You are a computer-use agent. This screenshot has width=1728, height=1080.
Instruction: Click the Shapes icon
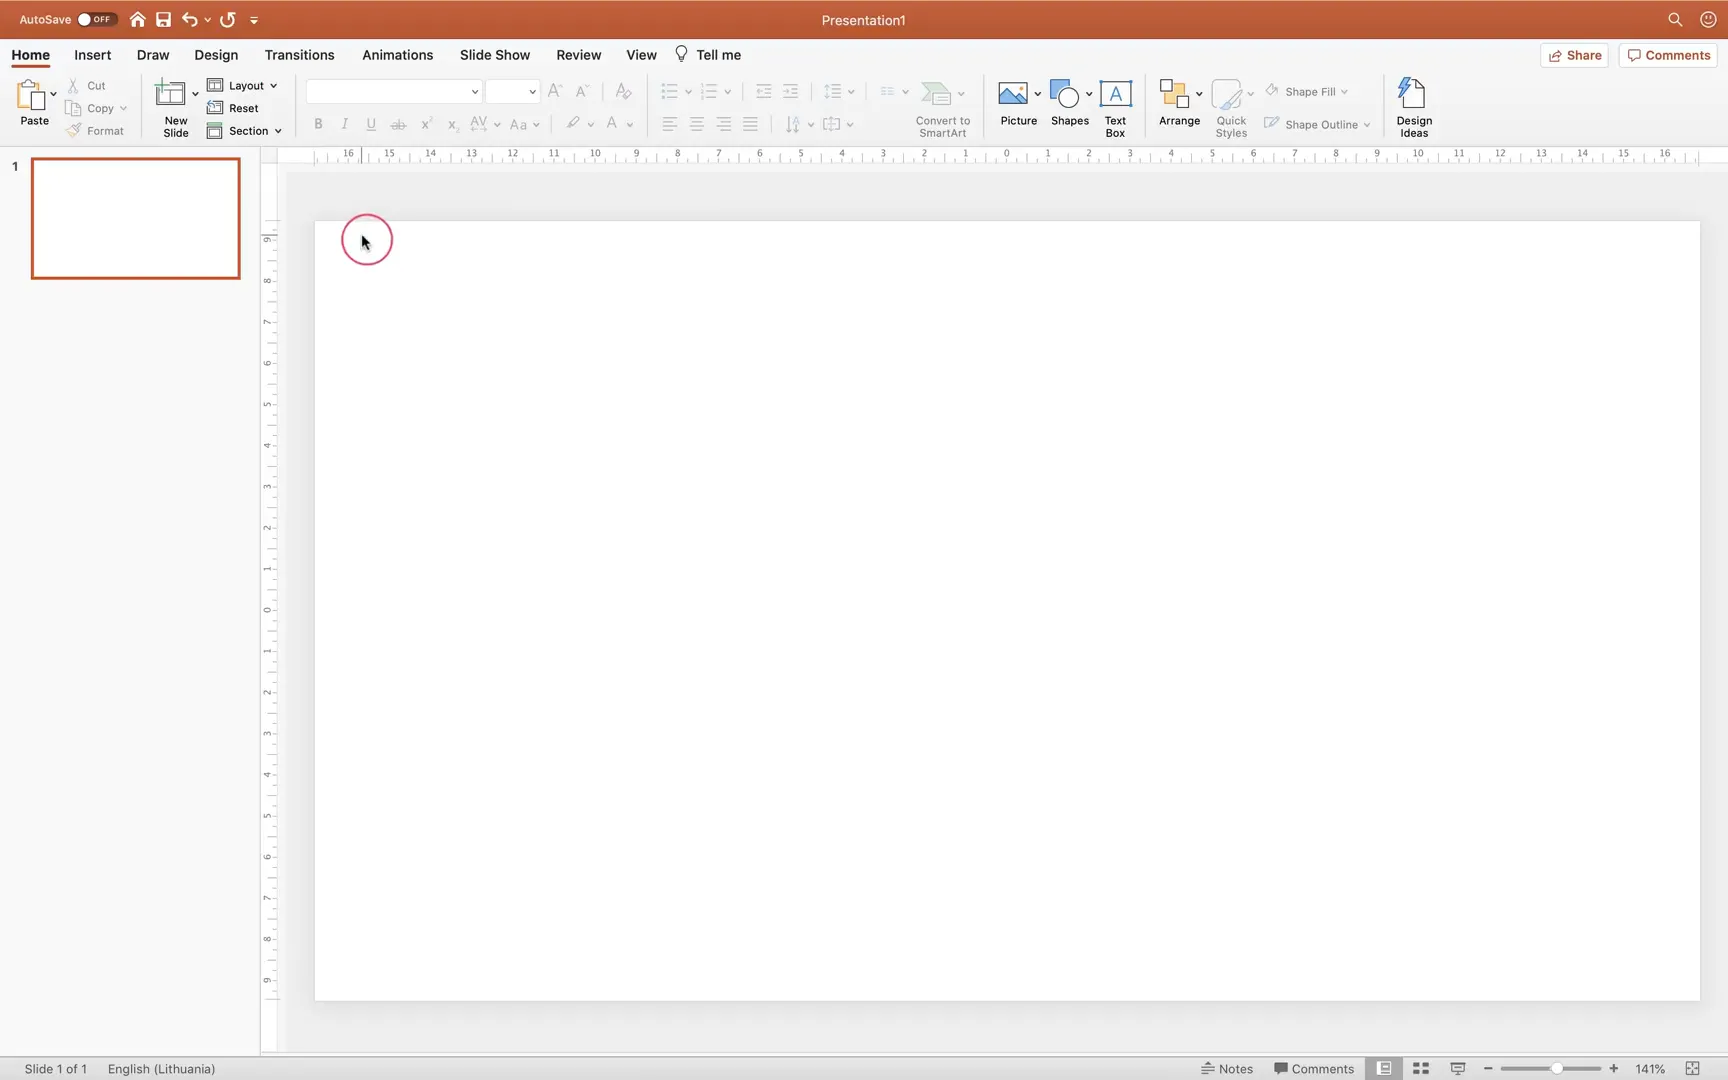tap(1065, 93)
